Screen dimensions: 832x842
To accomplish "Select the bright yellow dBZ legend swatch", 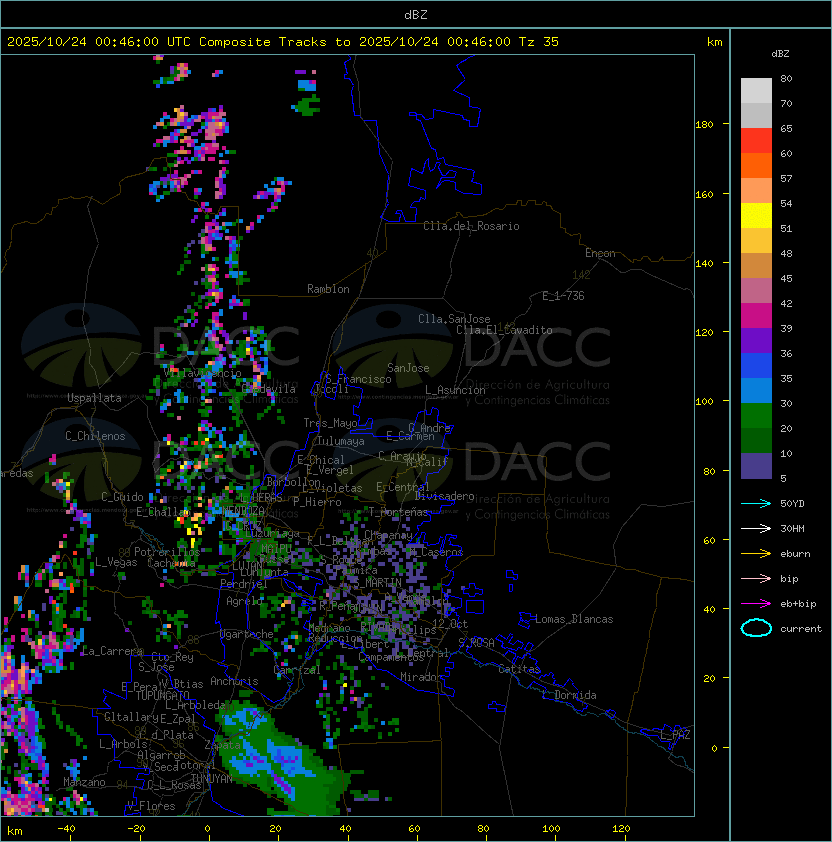I will point(756,216).
